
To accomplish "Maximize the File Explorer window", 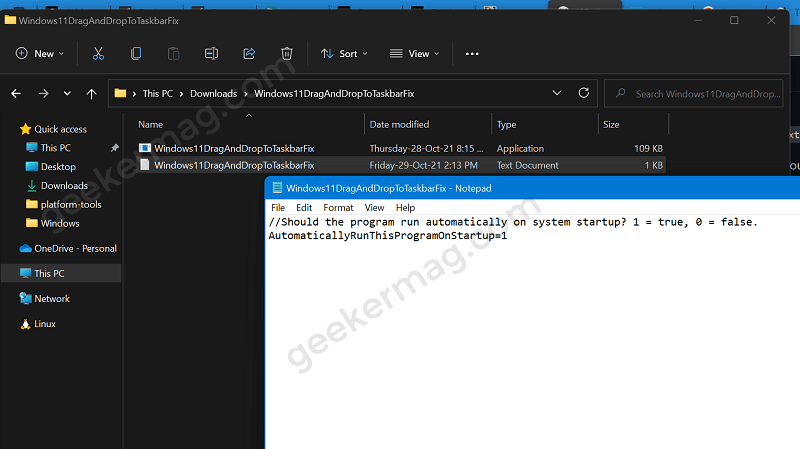I will (x=734, y=20).
